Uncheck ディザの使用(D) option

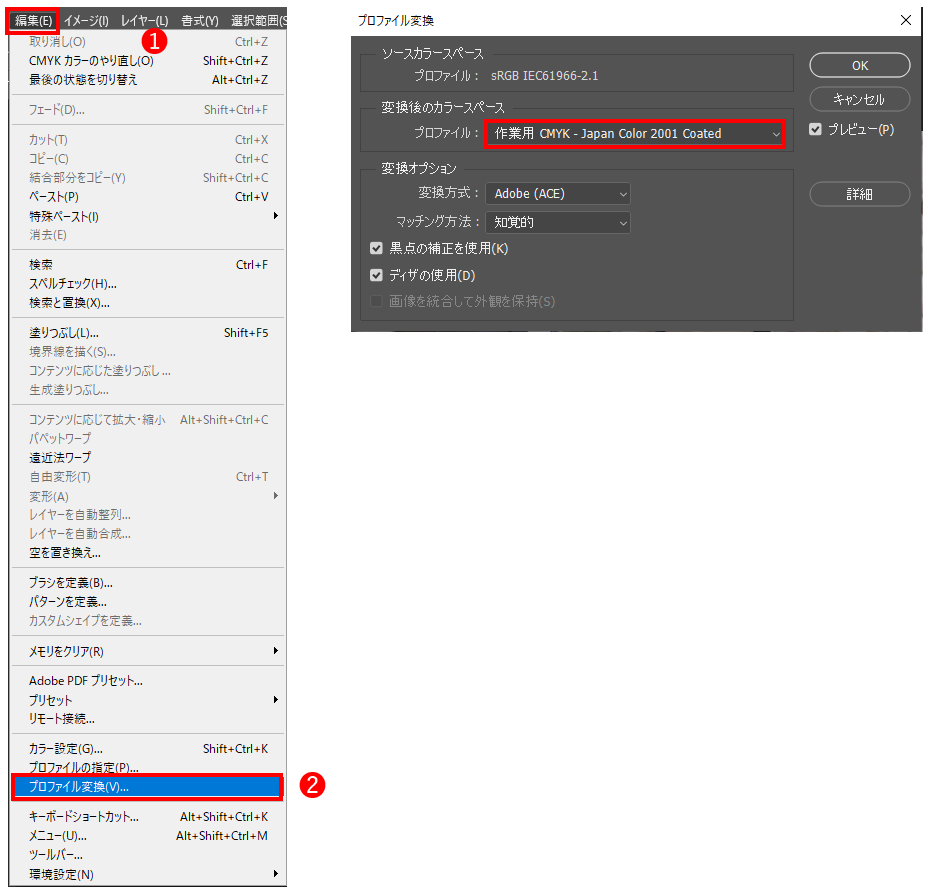click(x=377, y=276)
